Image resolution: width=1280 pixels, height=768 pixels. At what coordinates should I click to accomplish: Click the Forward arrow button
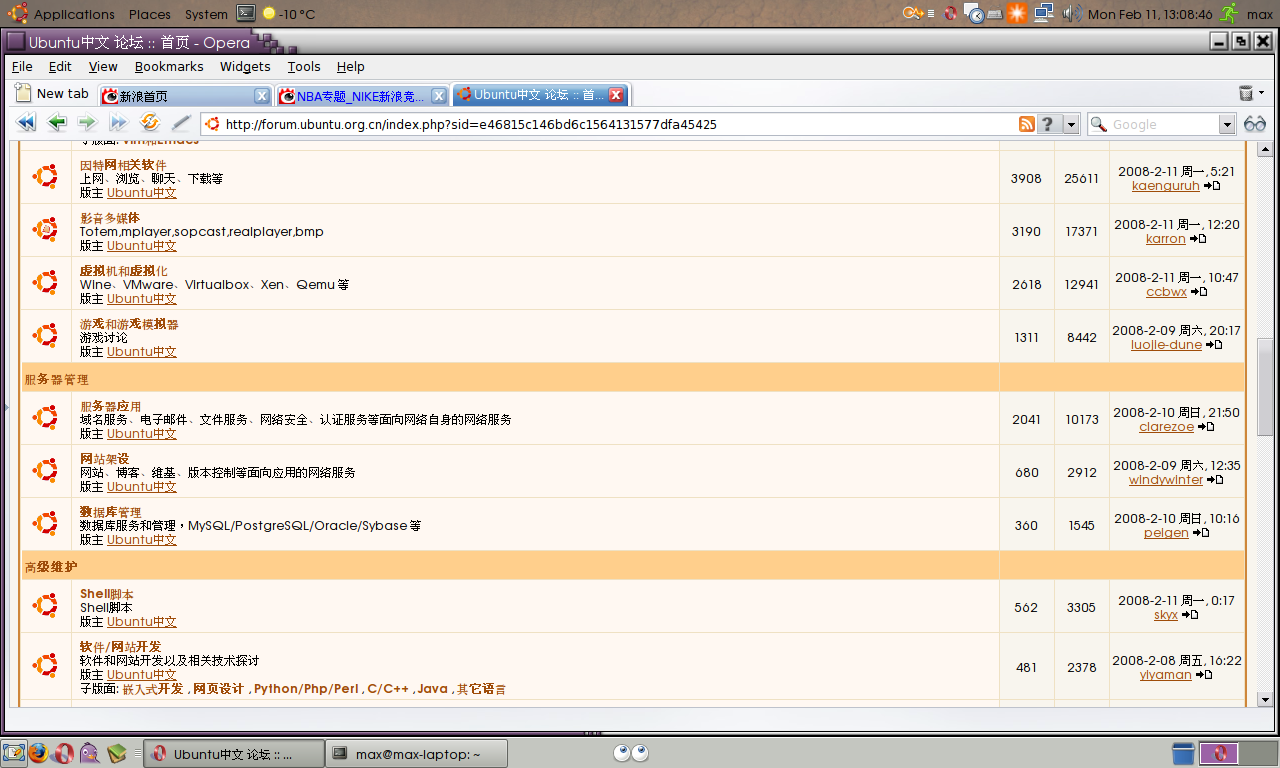point(87,123)
